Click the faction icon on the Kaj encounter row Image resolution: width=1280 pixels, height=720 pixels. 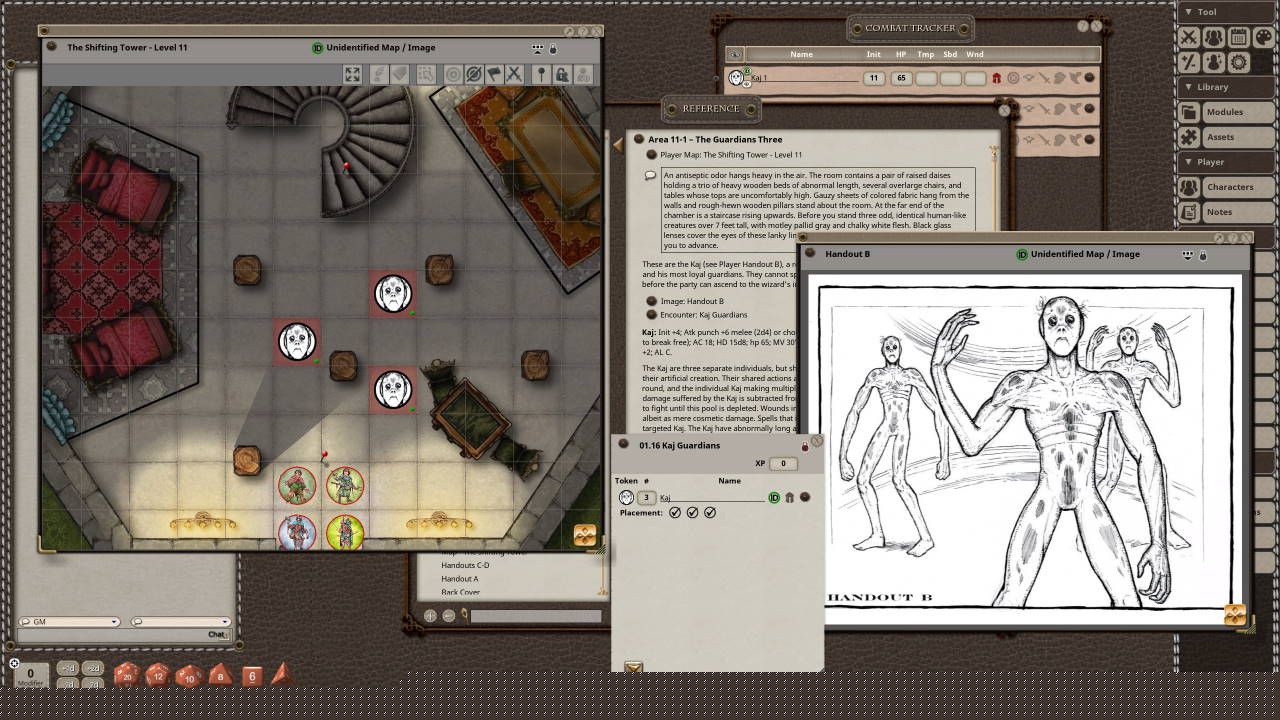pos(789,497)
